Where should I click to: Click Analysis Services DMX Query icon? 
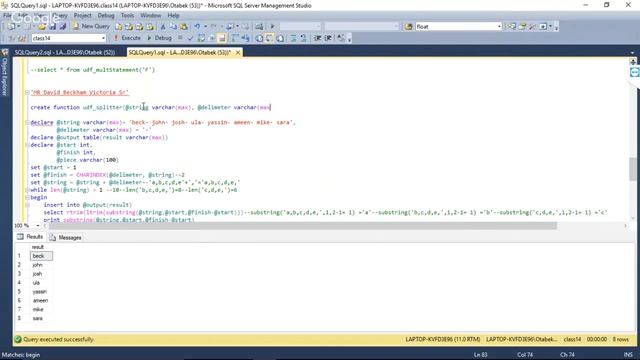140,27
